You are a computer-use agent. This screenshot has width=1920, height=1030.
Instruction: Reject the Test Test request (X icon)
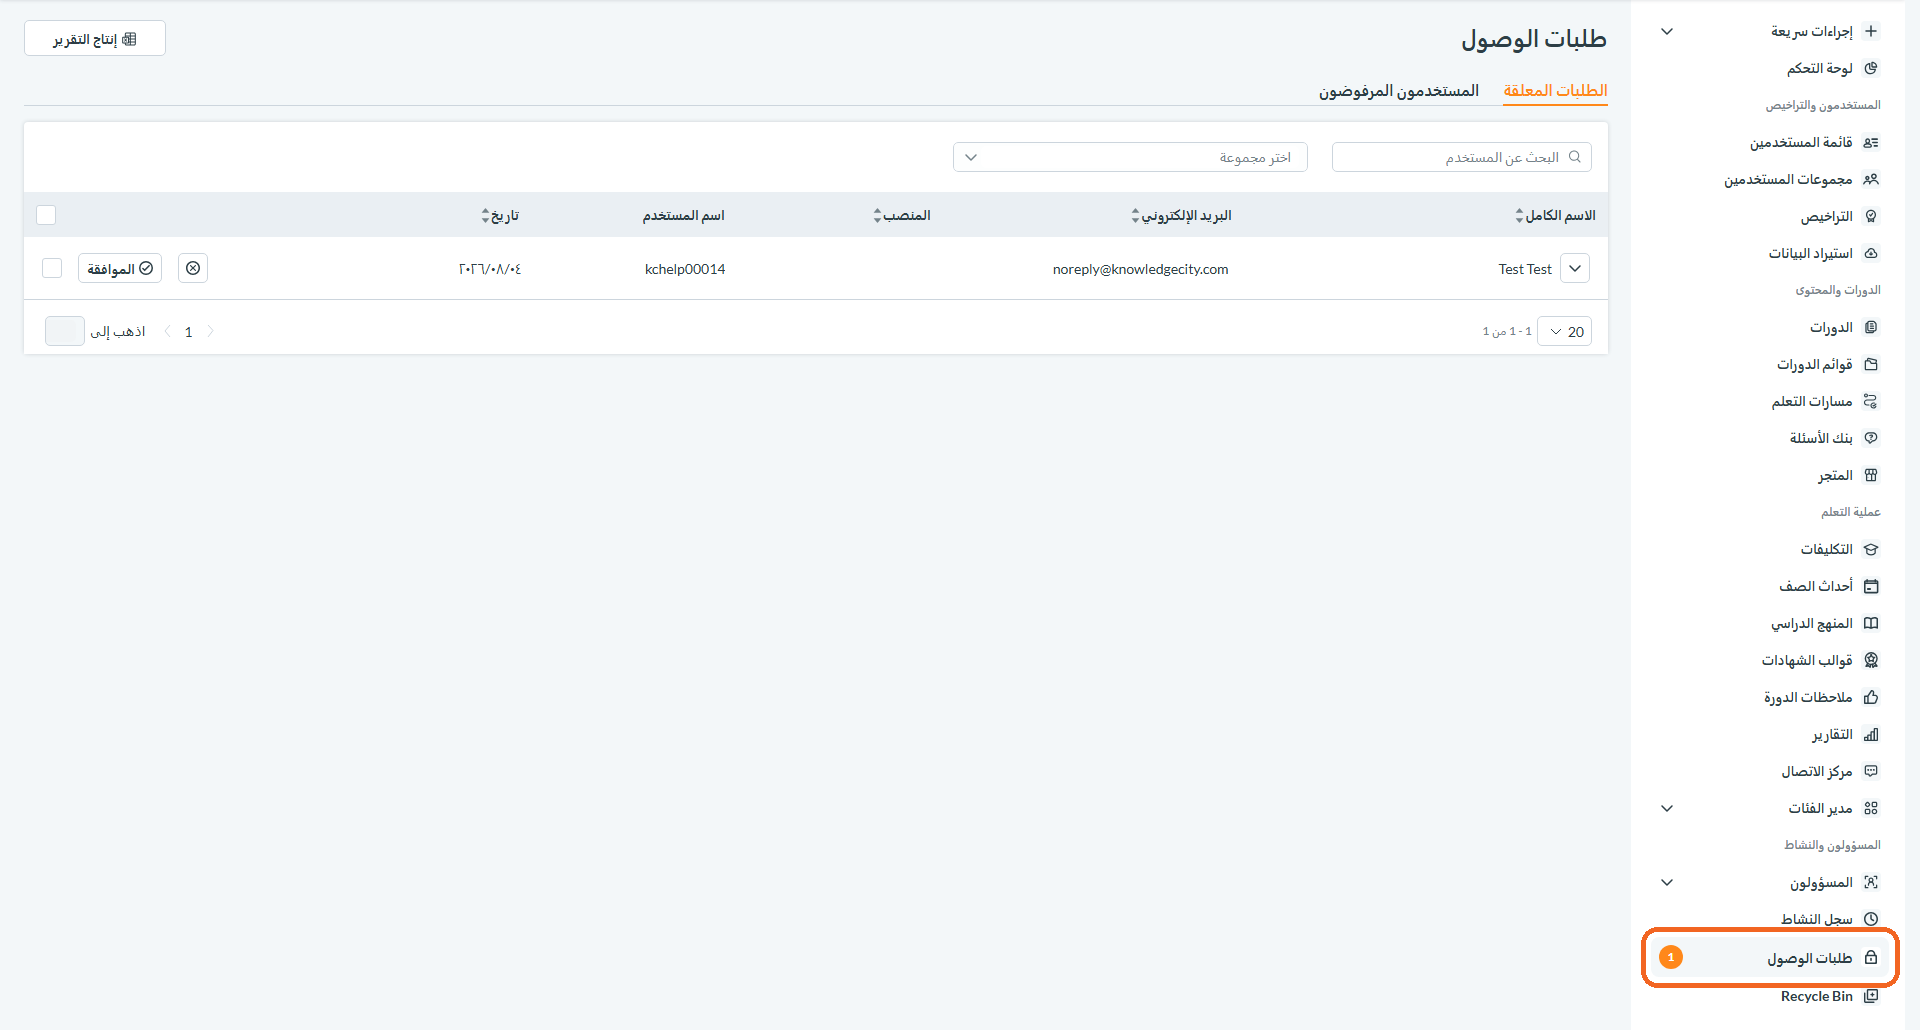[x=193, y=268]
